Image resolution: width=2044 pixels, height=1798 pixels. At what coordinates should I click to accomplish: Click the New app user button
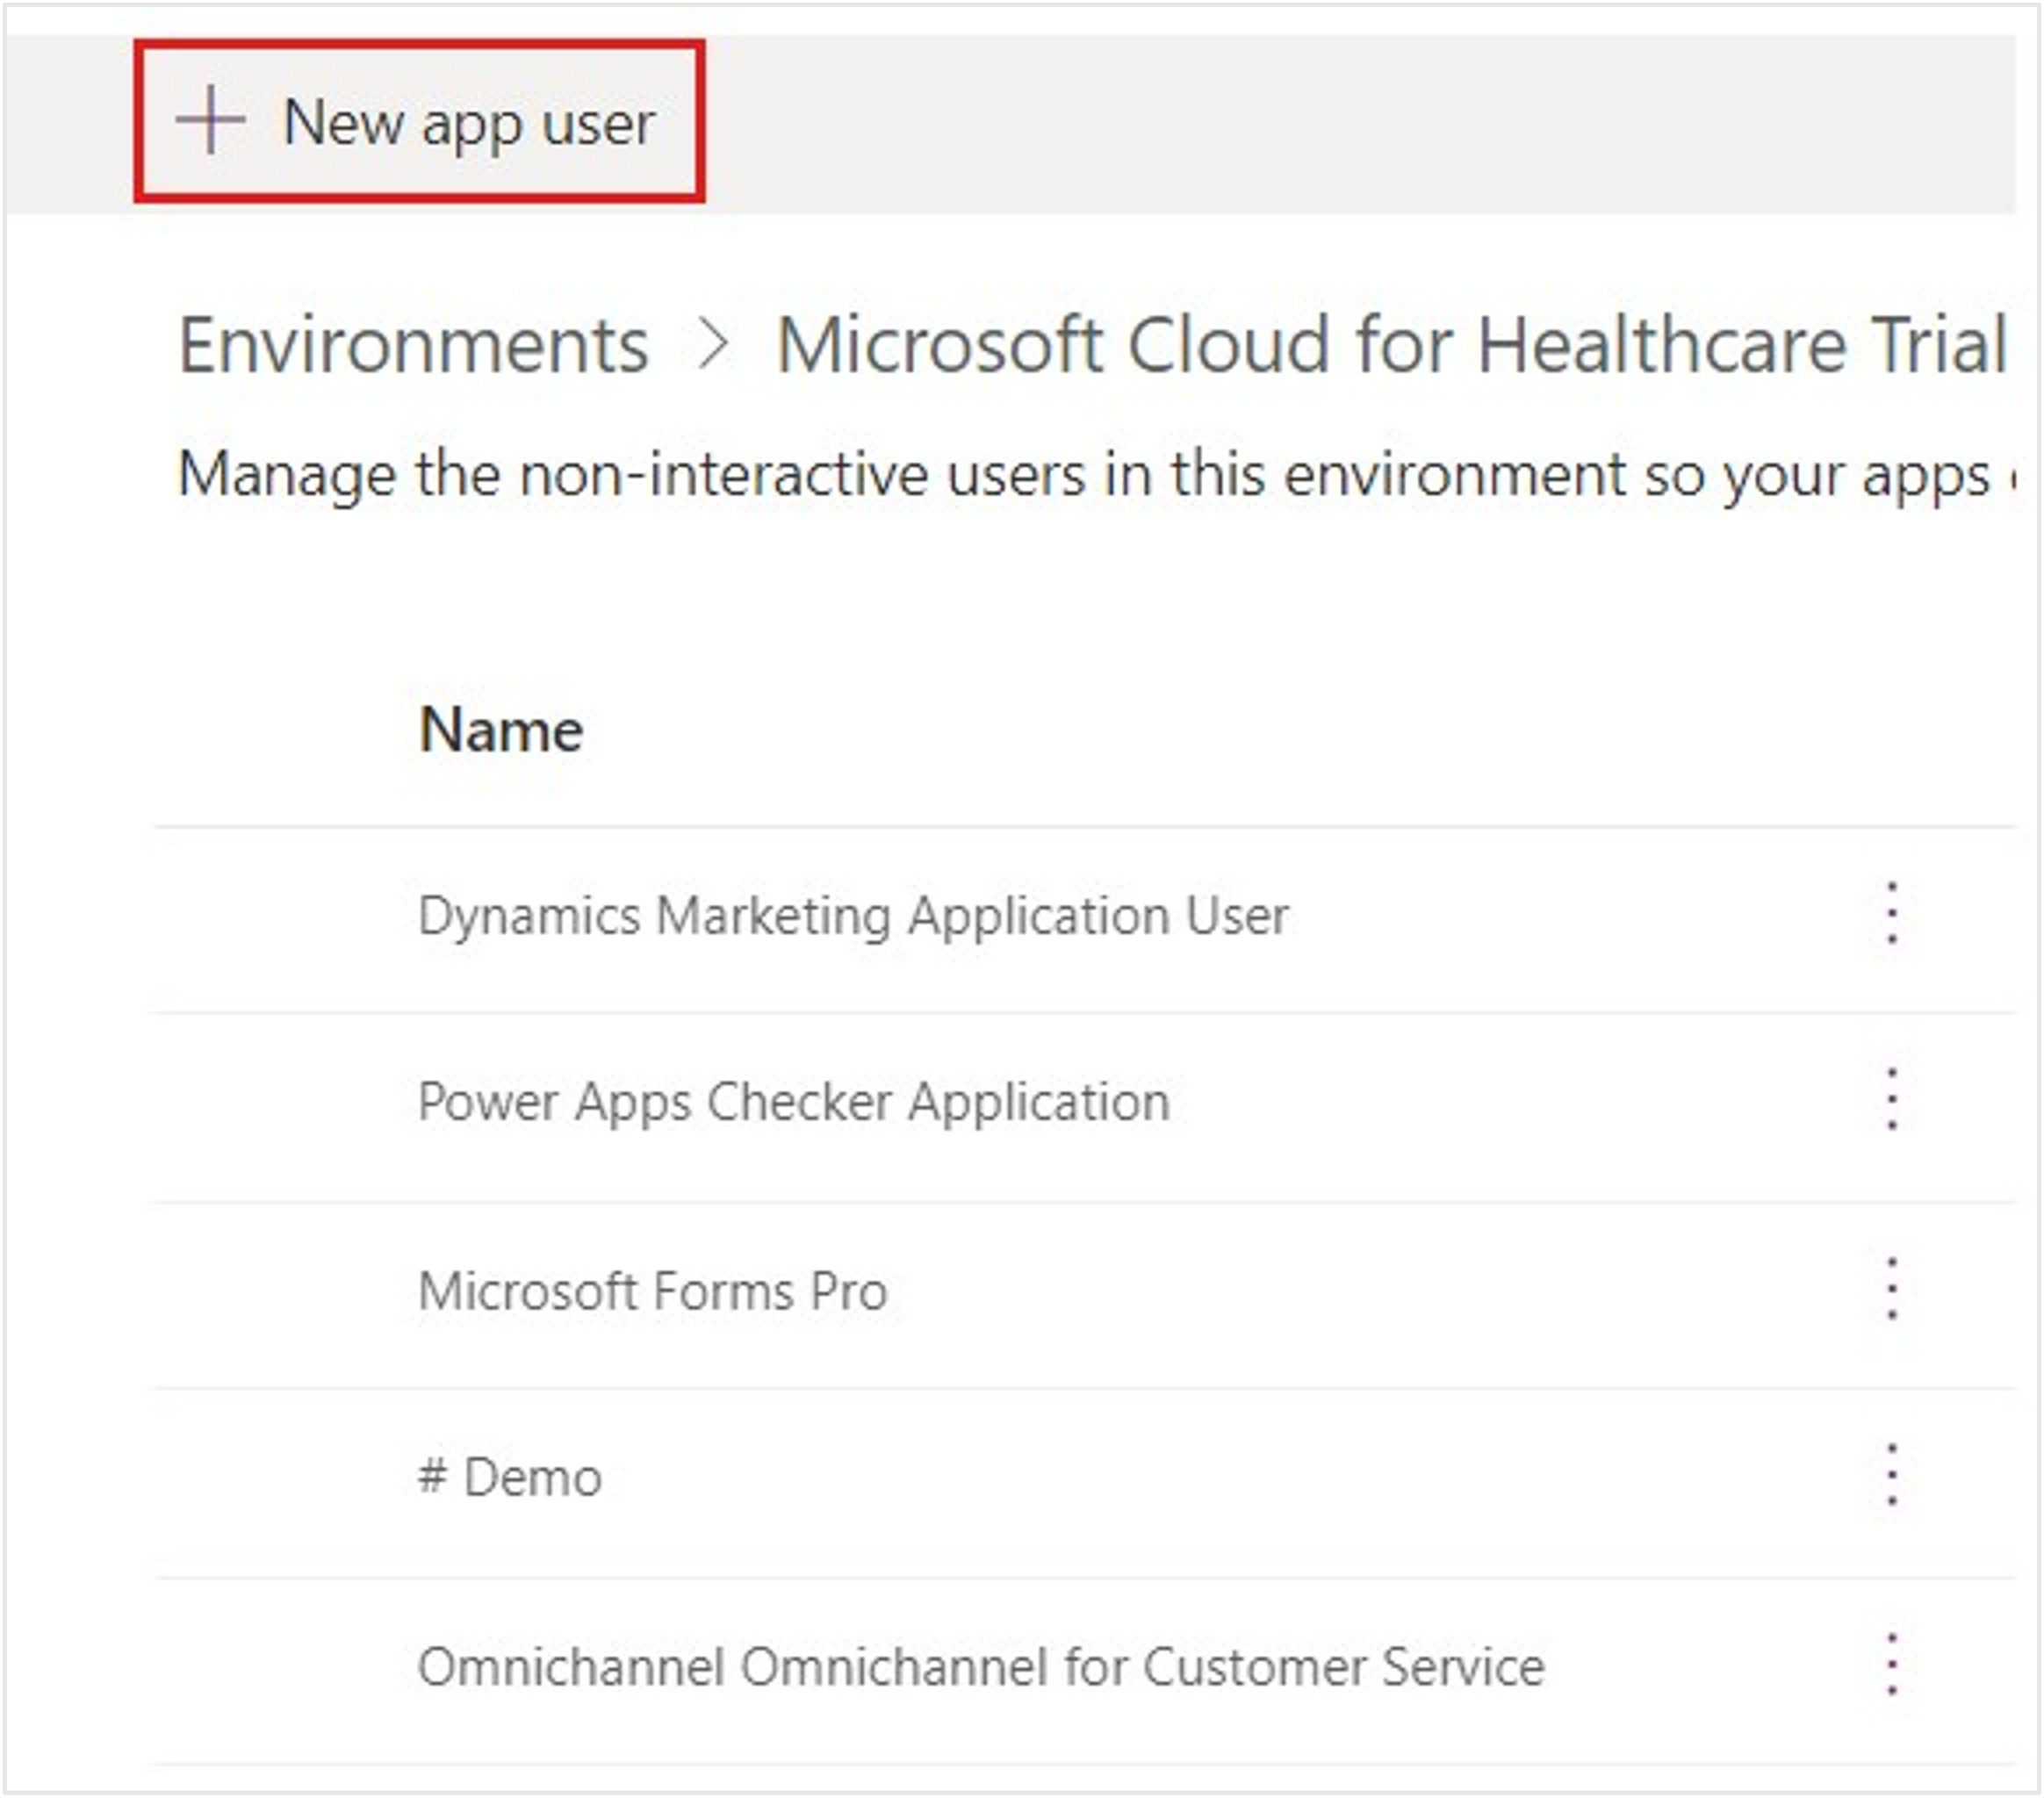click(419, 122)
